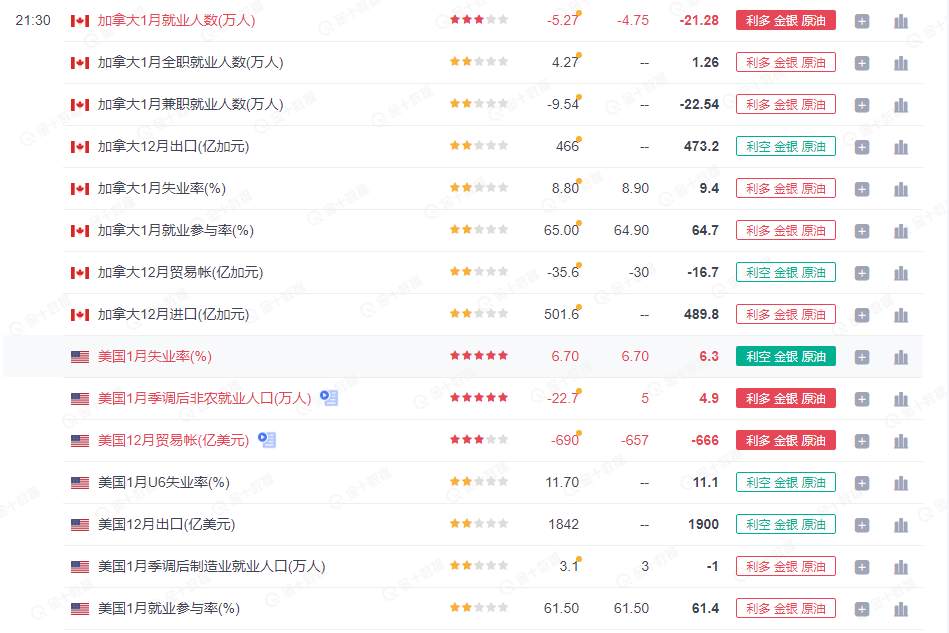949x633 pixels.
Task: Click the plus icon in 加拿大1月全职就业人数 row
Action: (x=862, y=63)
